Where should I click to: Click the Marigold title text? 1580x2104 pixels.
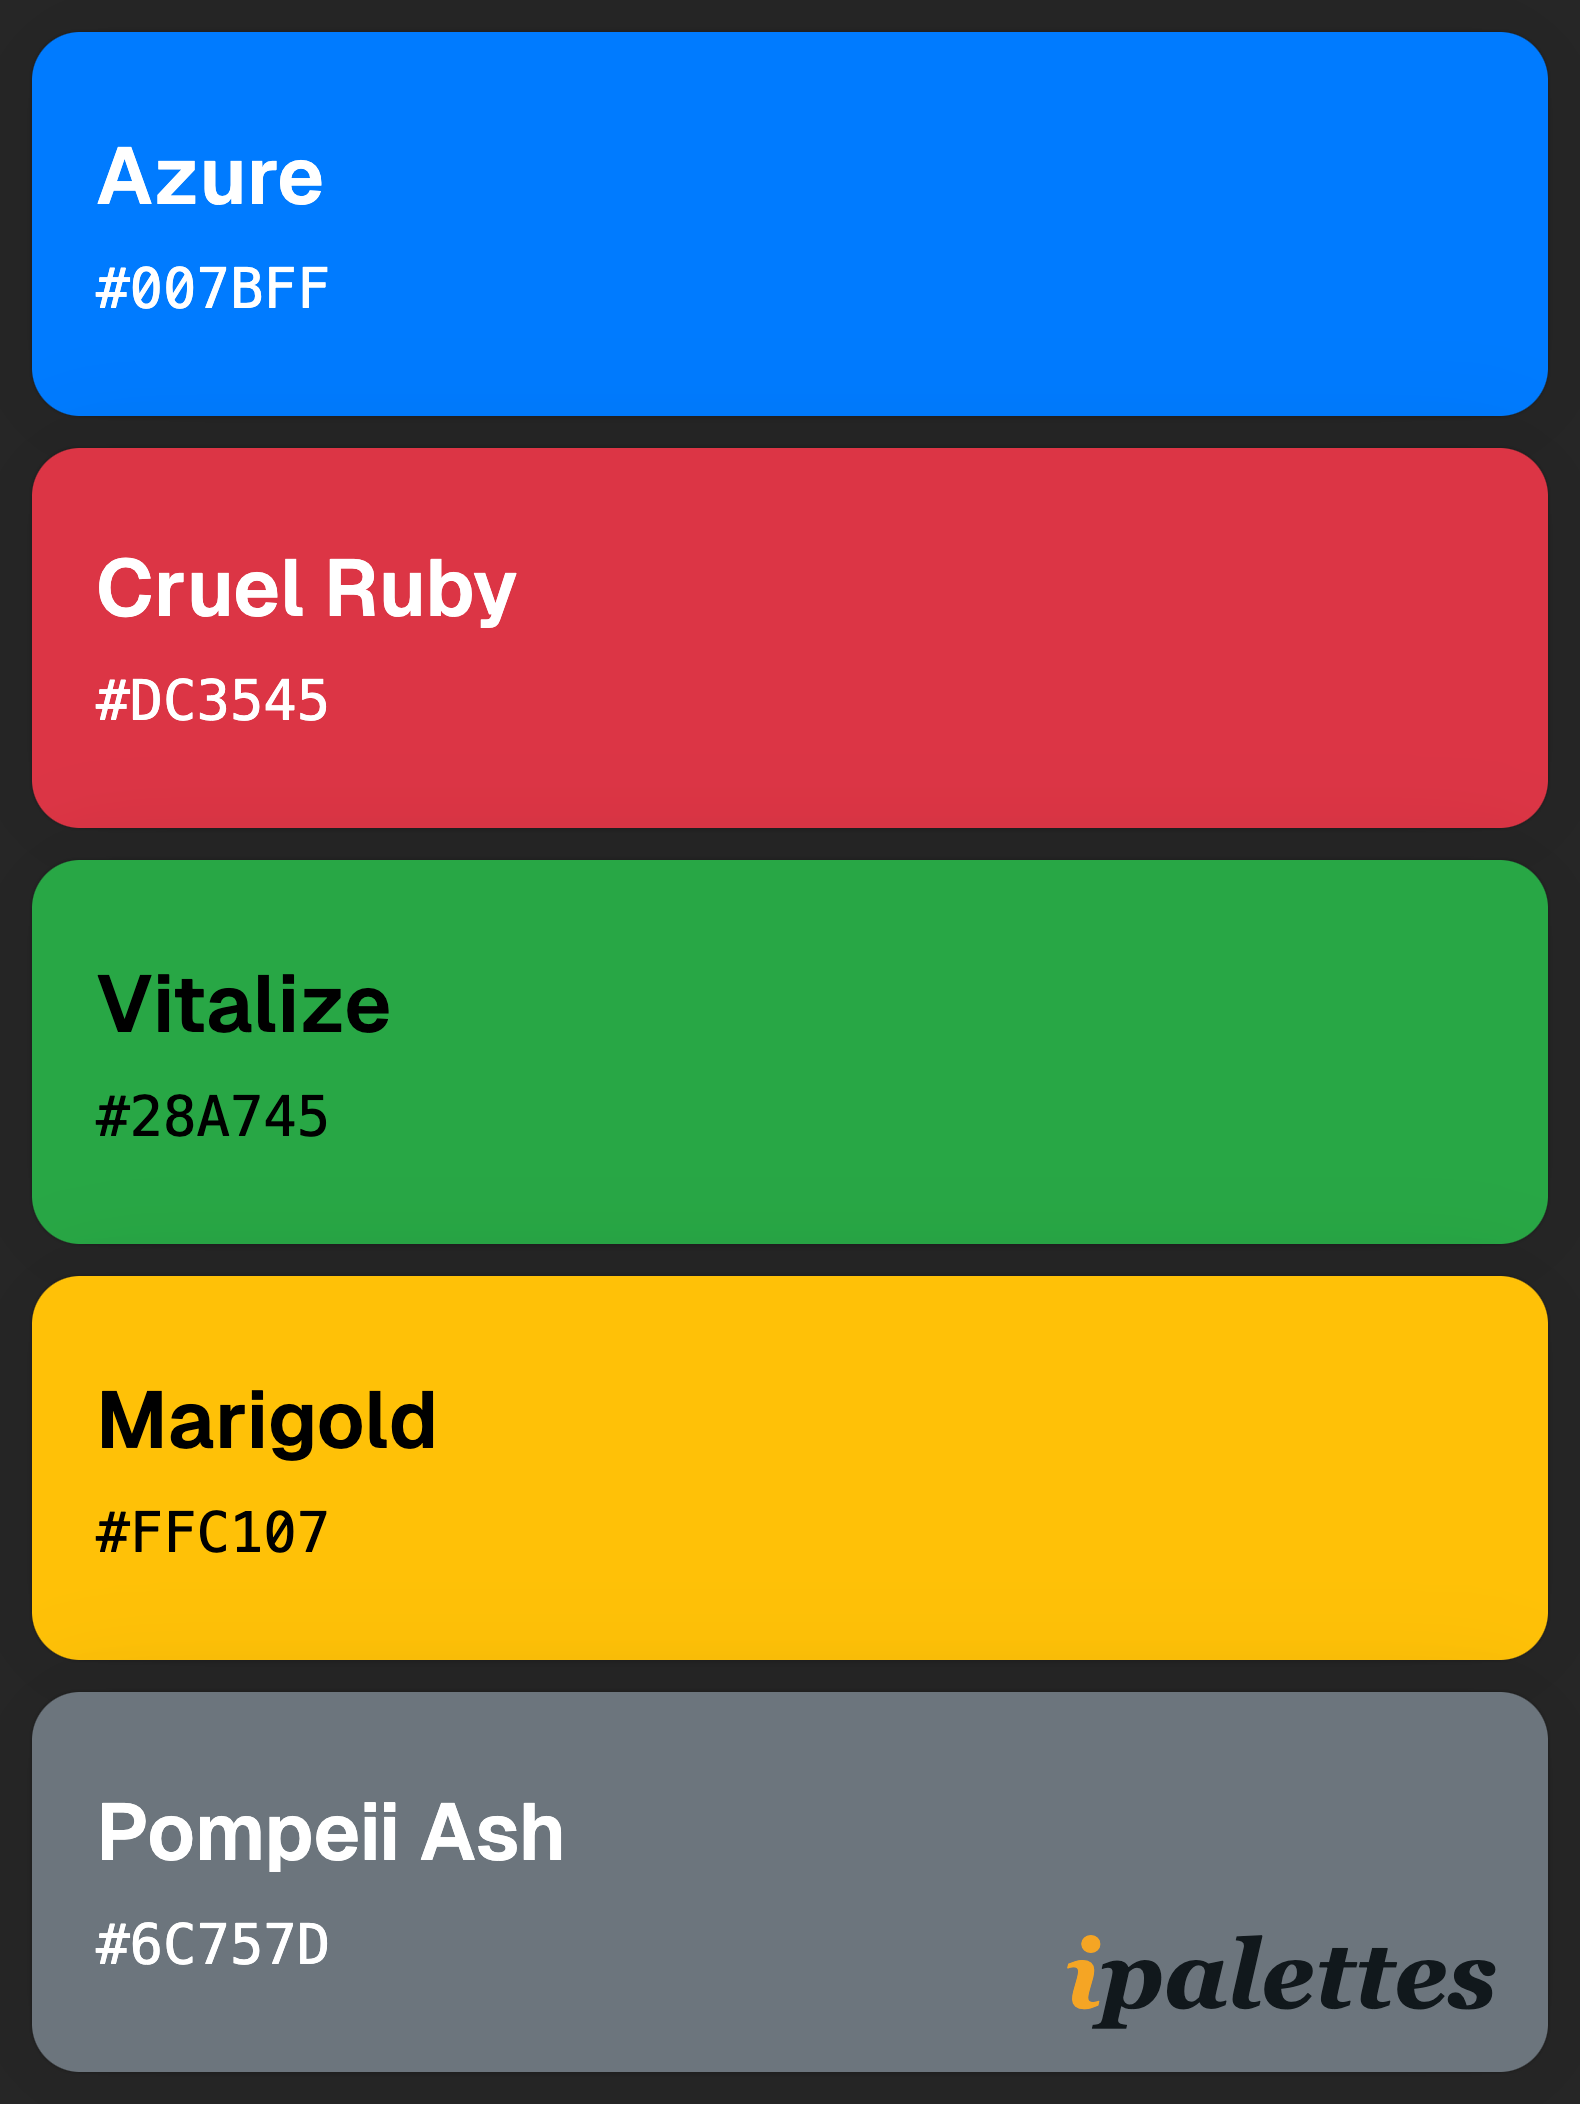point(267,1422)
